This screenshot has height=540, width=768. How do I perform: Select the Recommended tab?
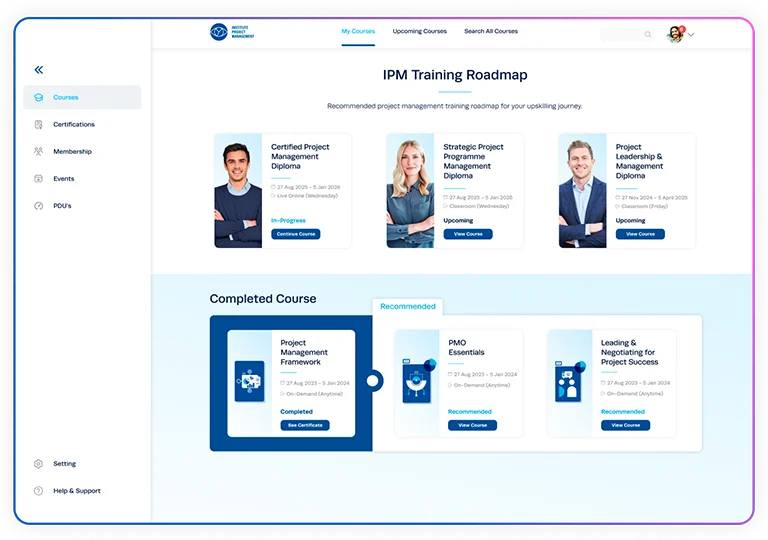click(x=408, y=306)
